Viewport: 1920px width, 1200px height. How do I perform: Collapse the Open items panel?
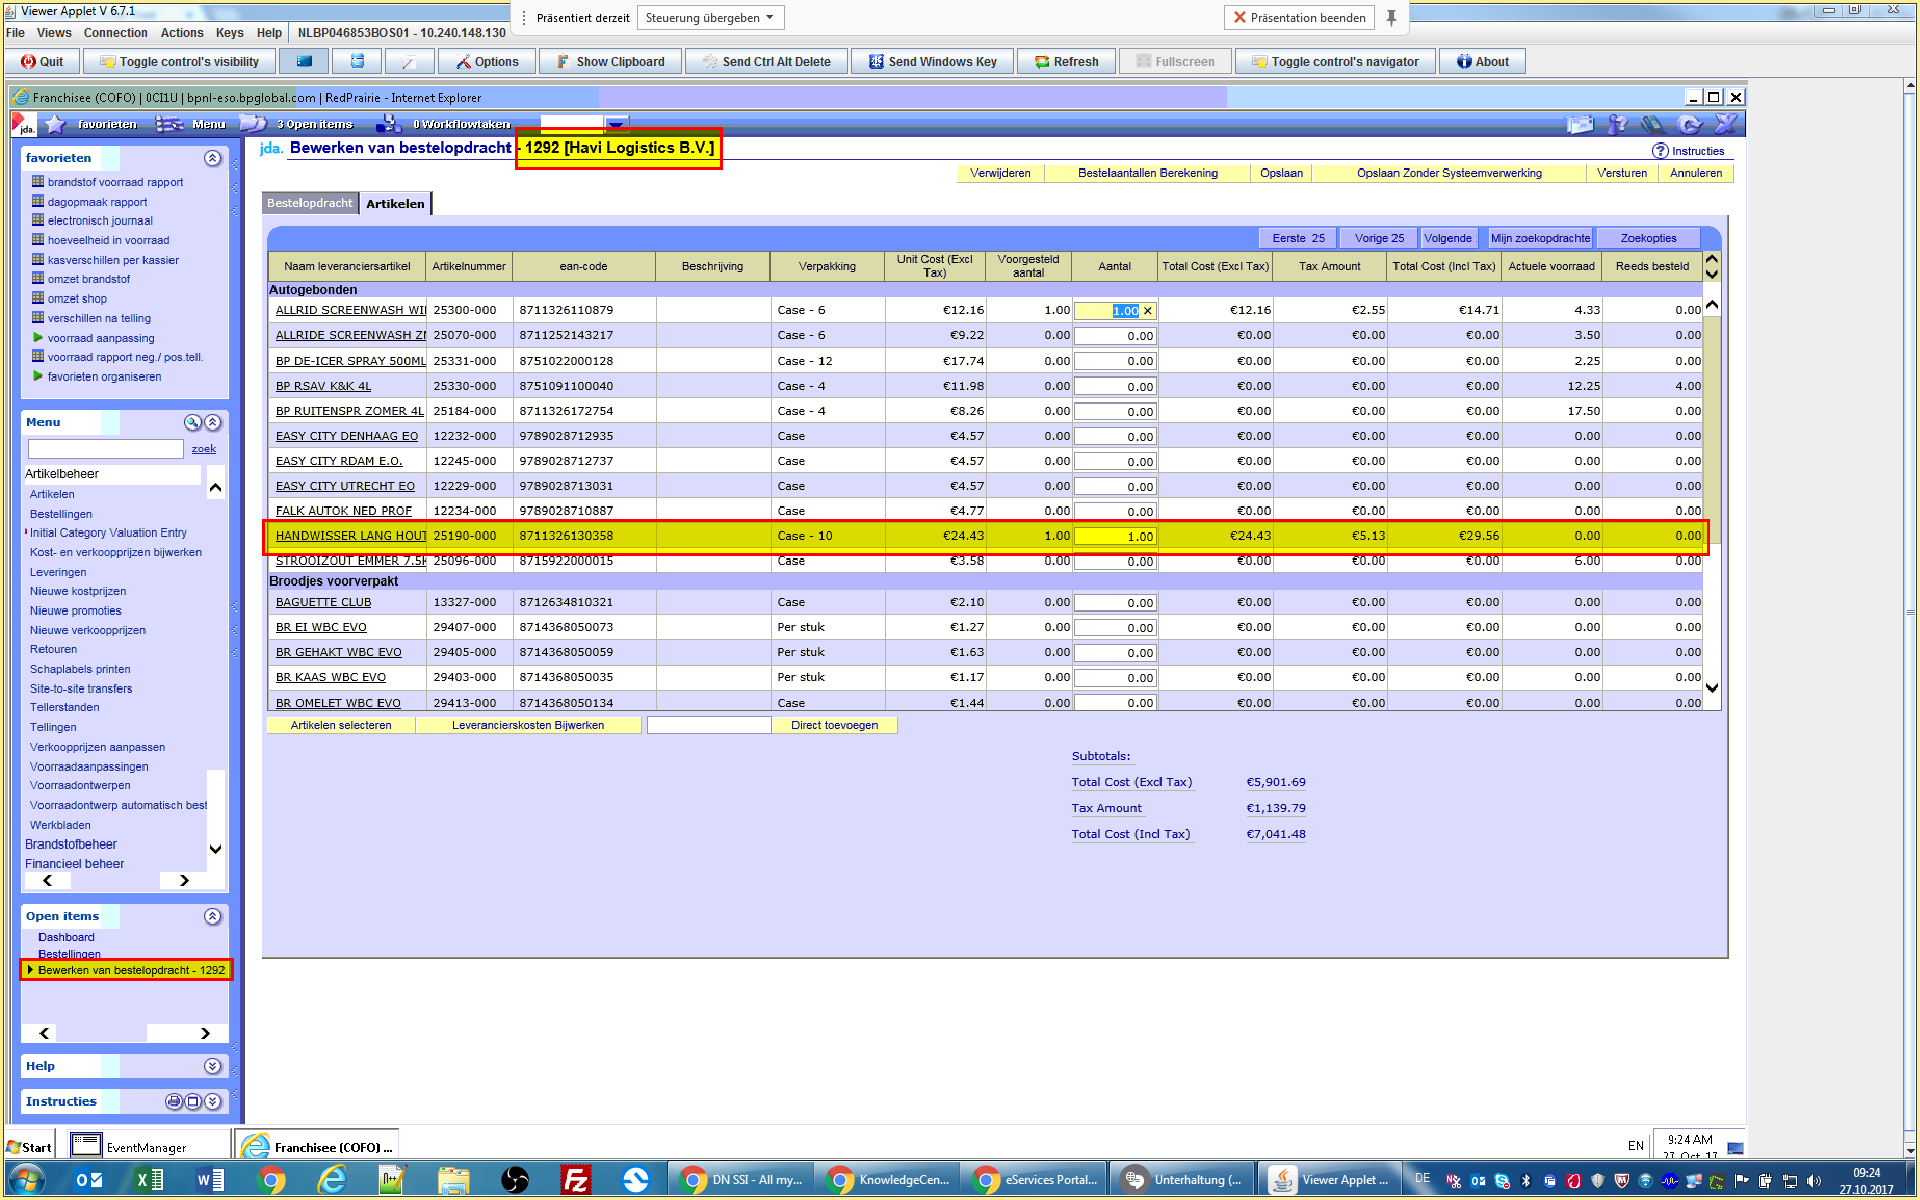click(212, 916)
